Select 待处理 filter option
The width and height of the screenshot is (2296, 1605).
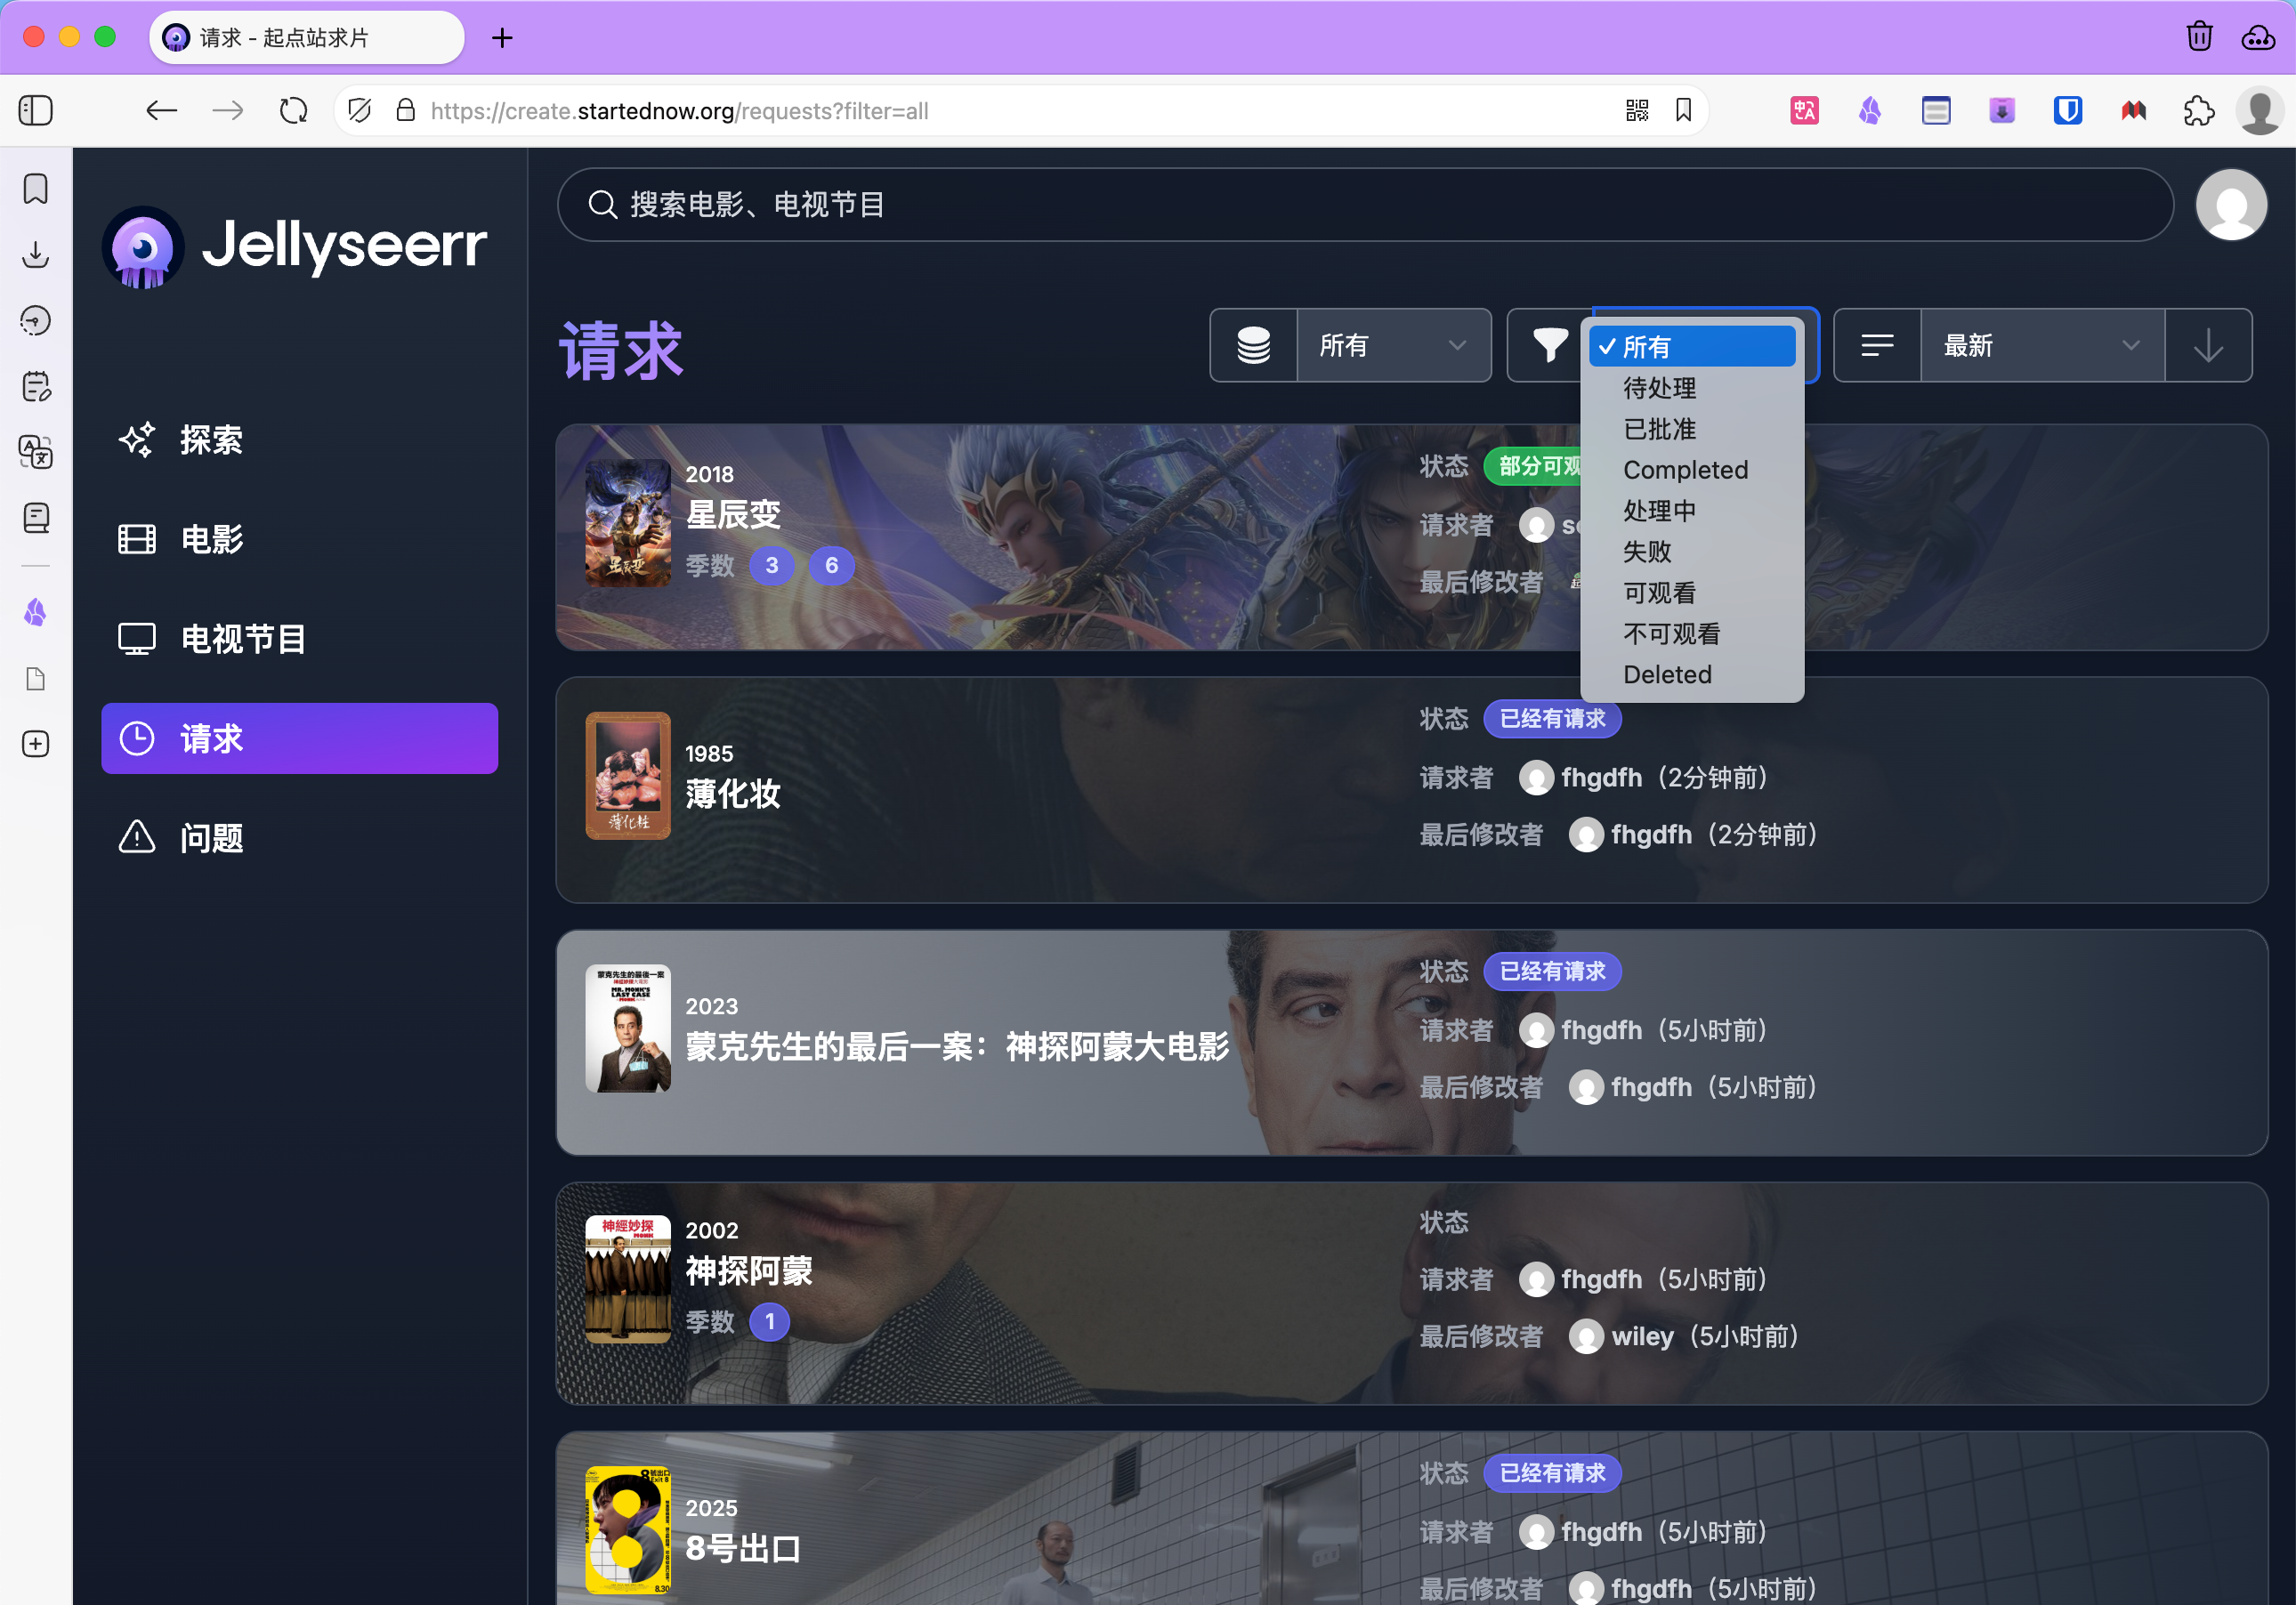pos(1691,388)
